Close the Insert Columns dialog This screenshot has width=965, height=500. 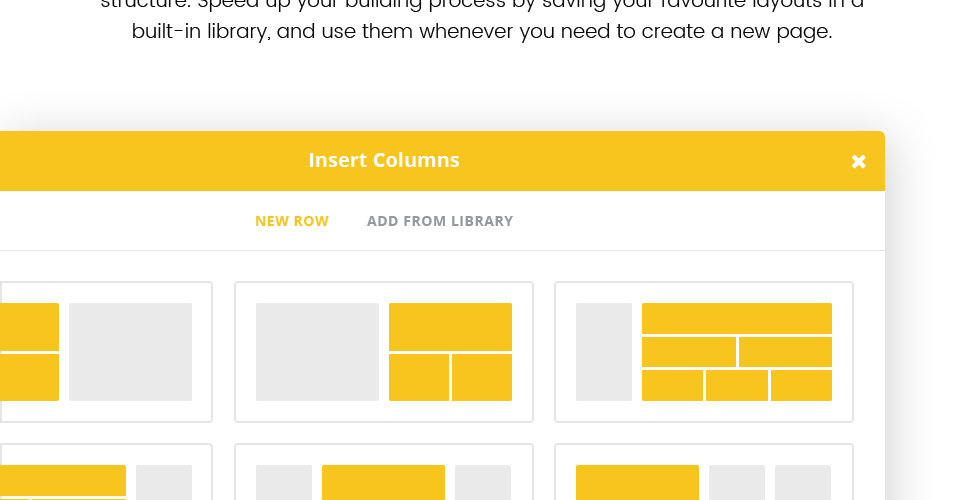coord(858,161)
